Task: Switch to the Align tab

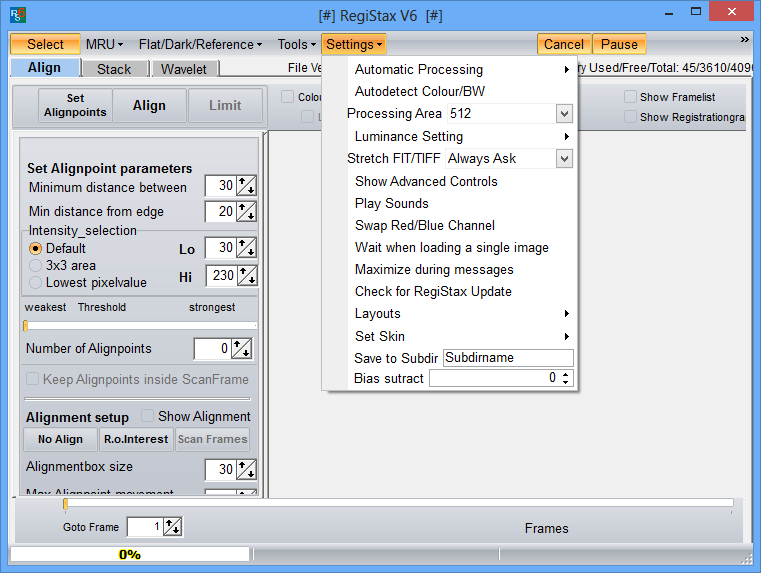Action: (45, 67)
